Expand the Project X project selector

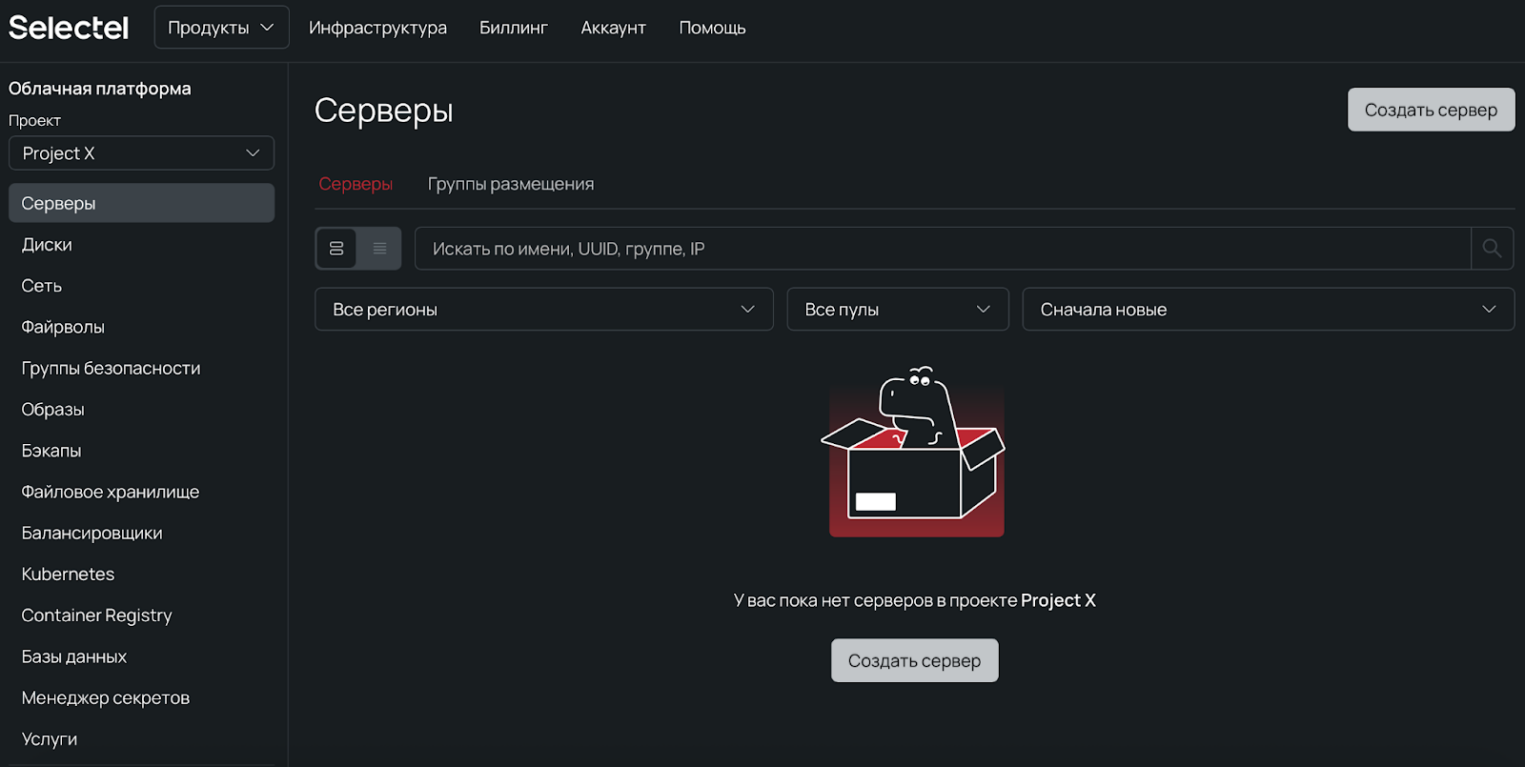(x=141, y=153)
